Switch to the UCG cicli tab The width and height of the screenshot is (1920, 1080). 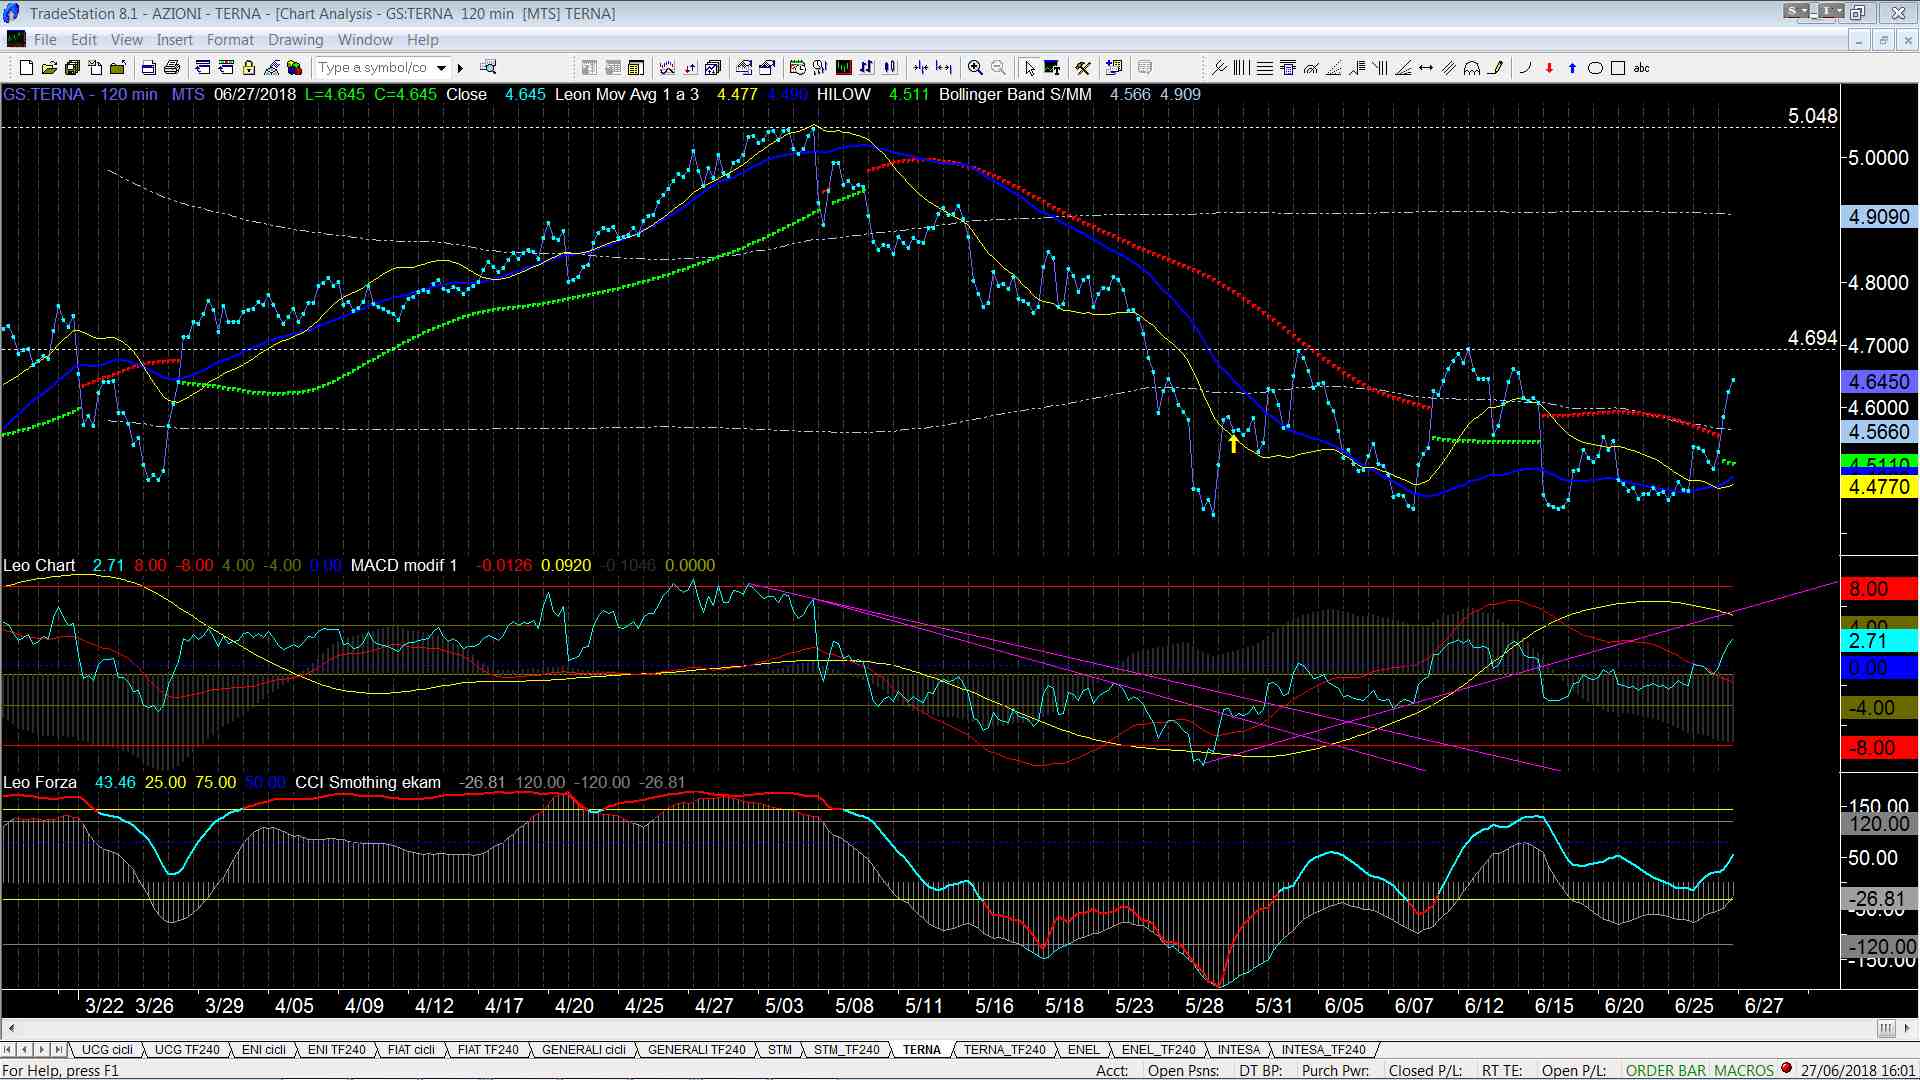tap(107, 1050)
